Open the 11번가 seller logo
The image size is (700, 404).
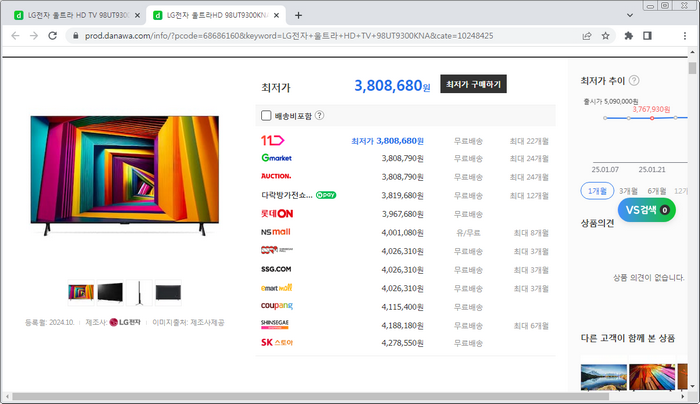tap(272, 141)
